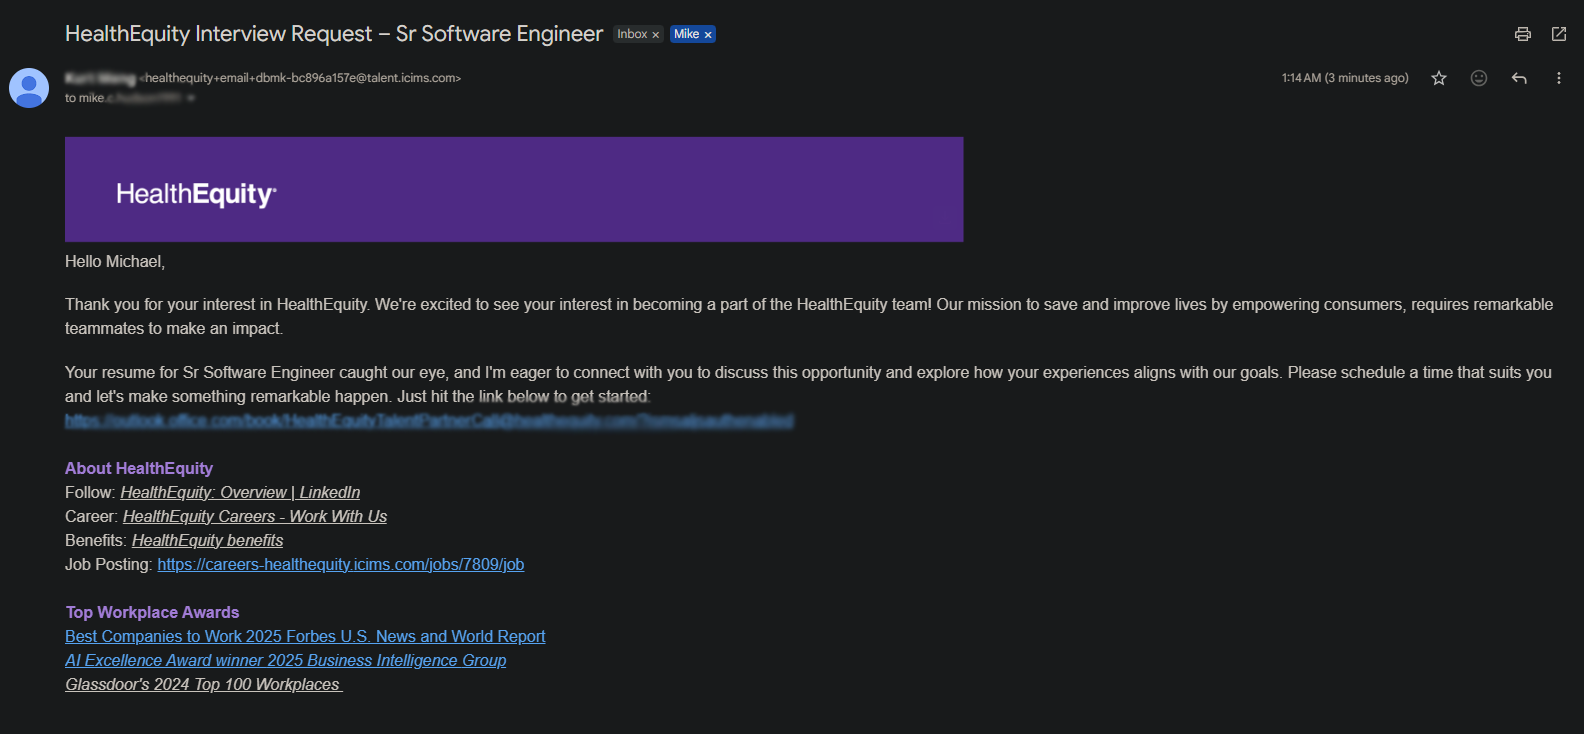The width and height of the screenshot is (1584, 734).
Task: Open the HealthEquity benefits link
Action: (x=207, y=540)
